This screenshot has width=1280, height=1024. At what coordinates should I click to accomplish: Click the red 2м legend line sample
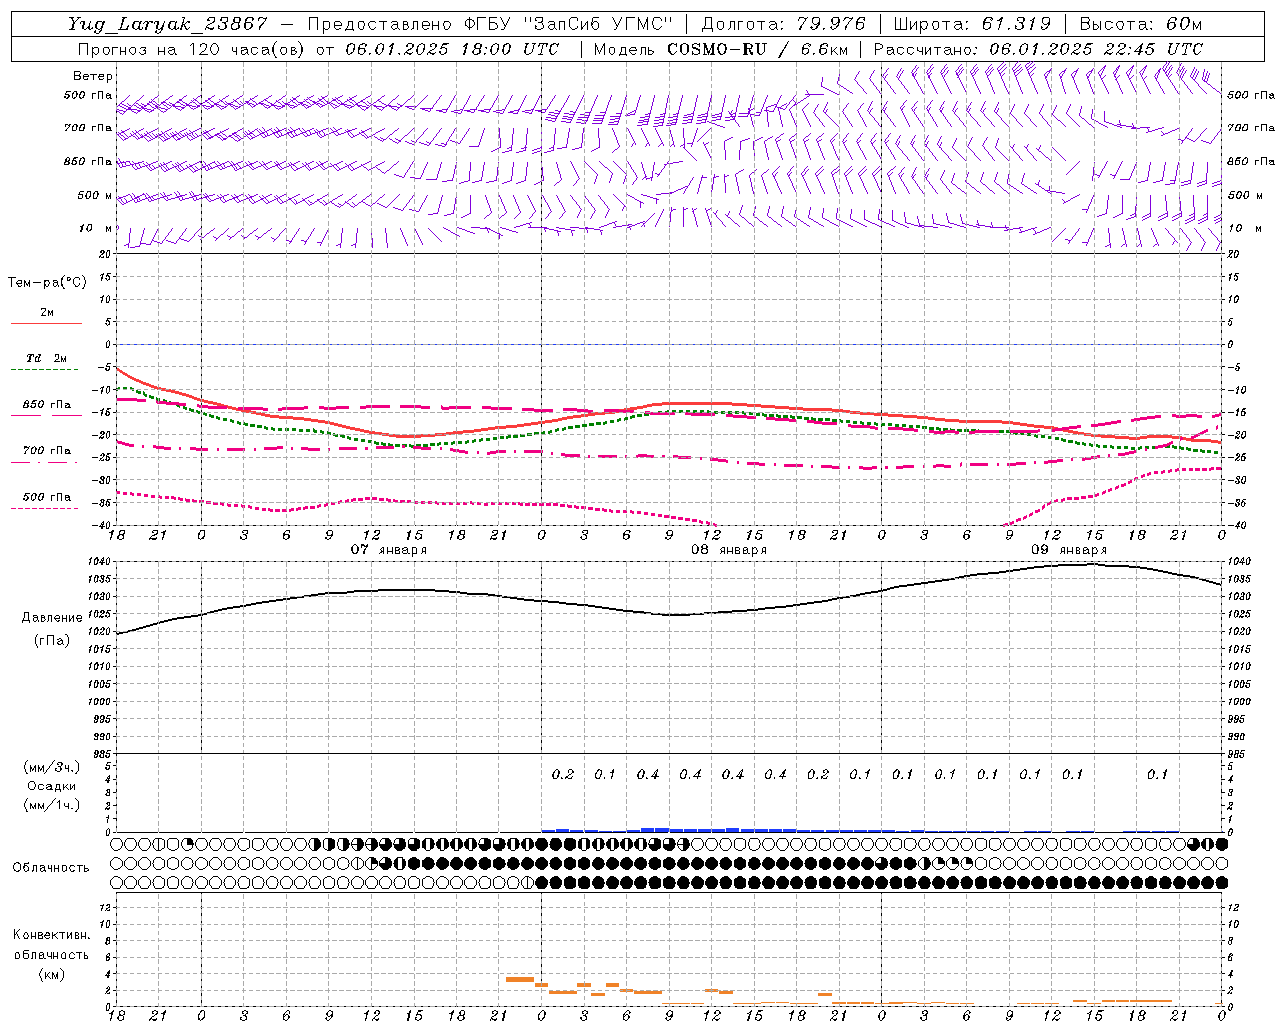(46, 324)
